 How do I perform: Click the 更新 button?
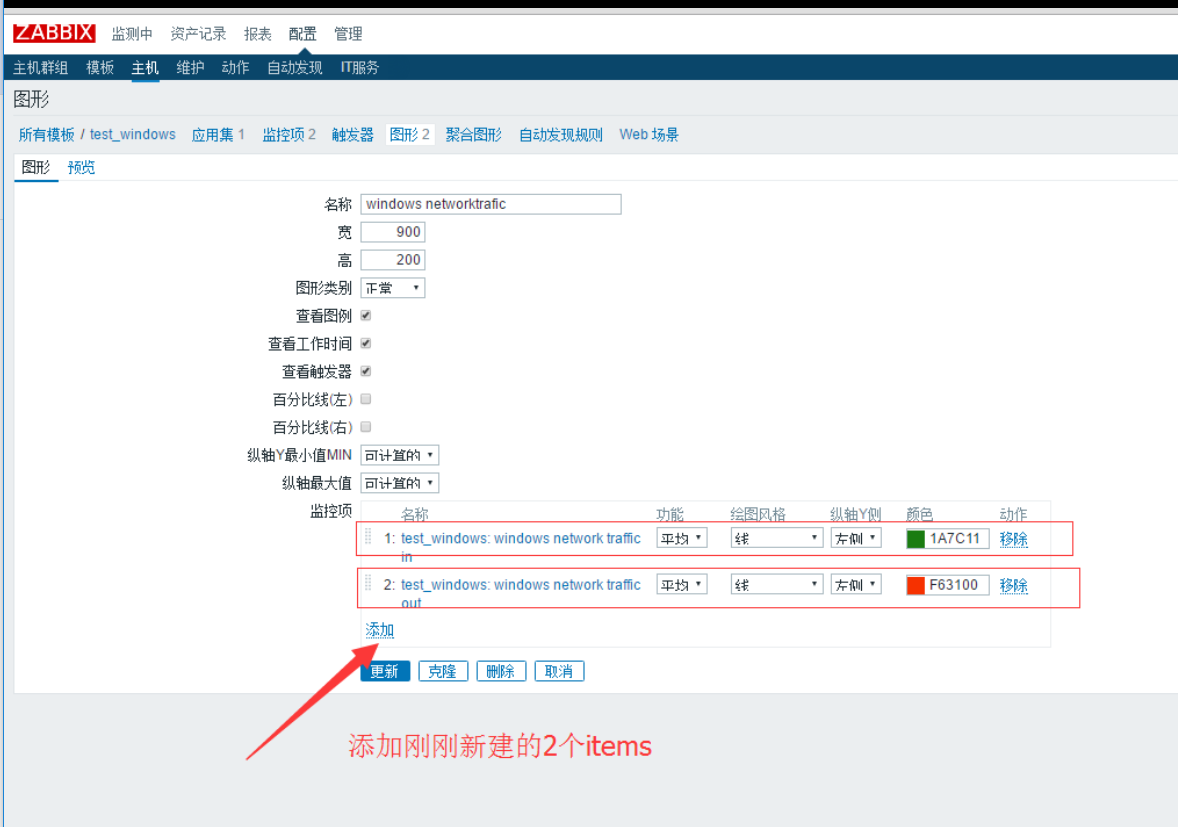tap(385, 671)
